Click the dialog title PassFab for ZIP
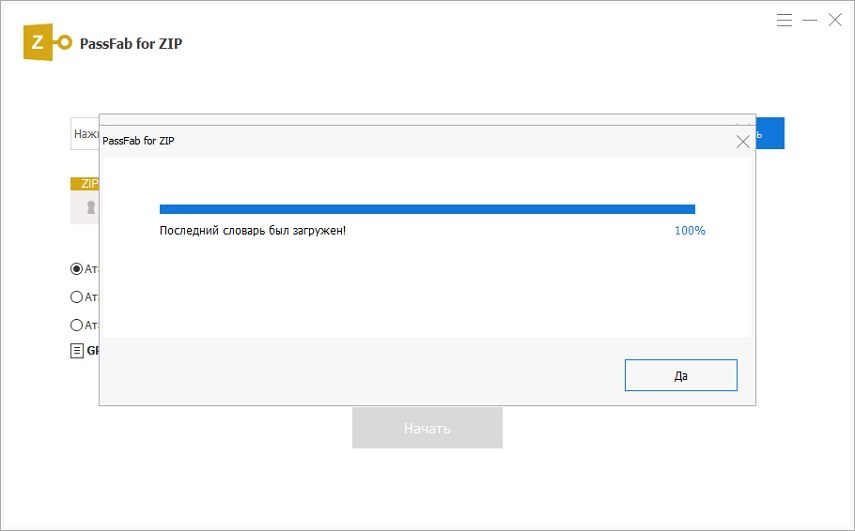 click(139, 141)
